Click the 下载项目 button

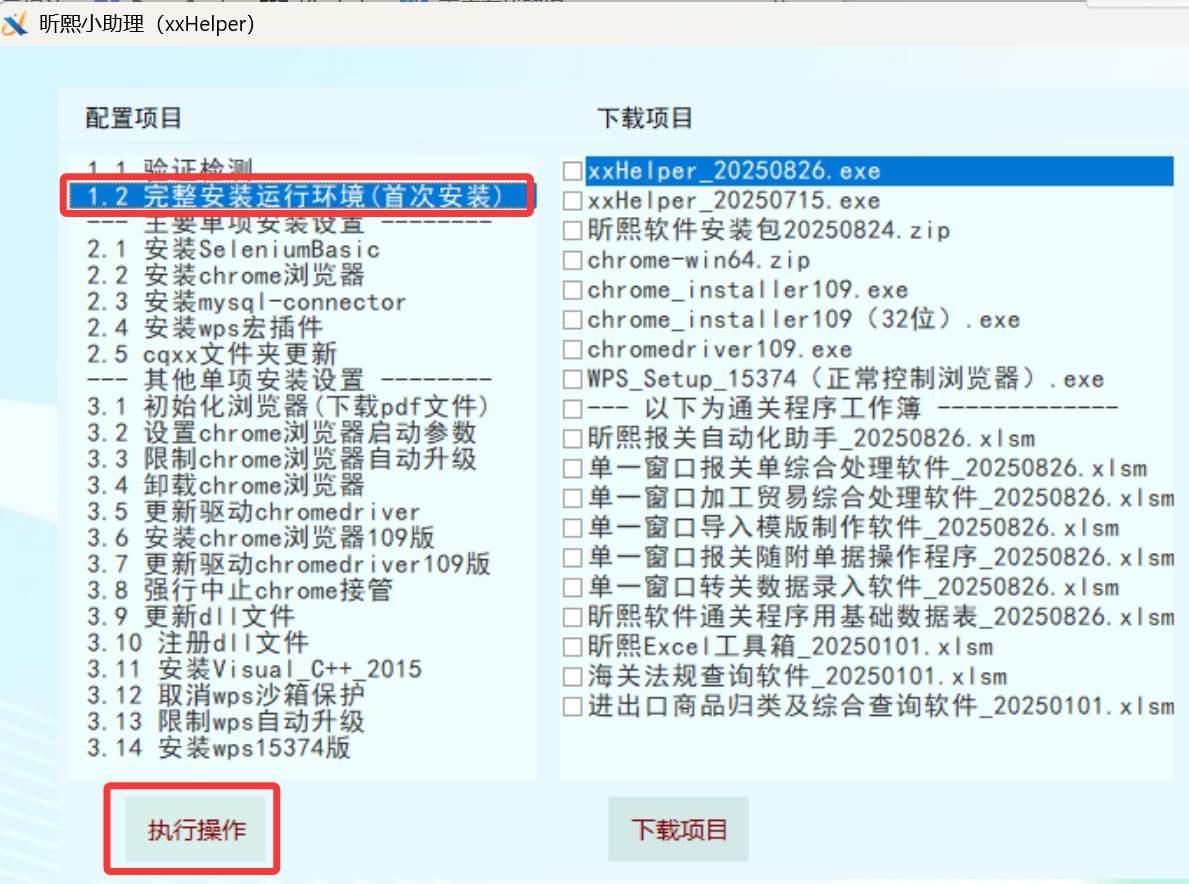pyautogui.click(x=678, y=829)
